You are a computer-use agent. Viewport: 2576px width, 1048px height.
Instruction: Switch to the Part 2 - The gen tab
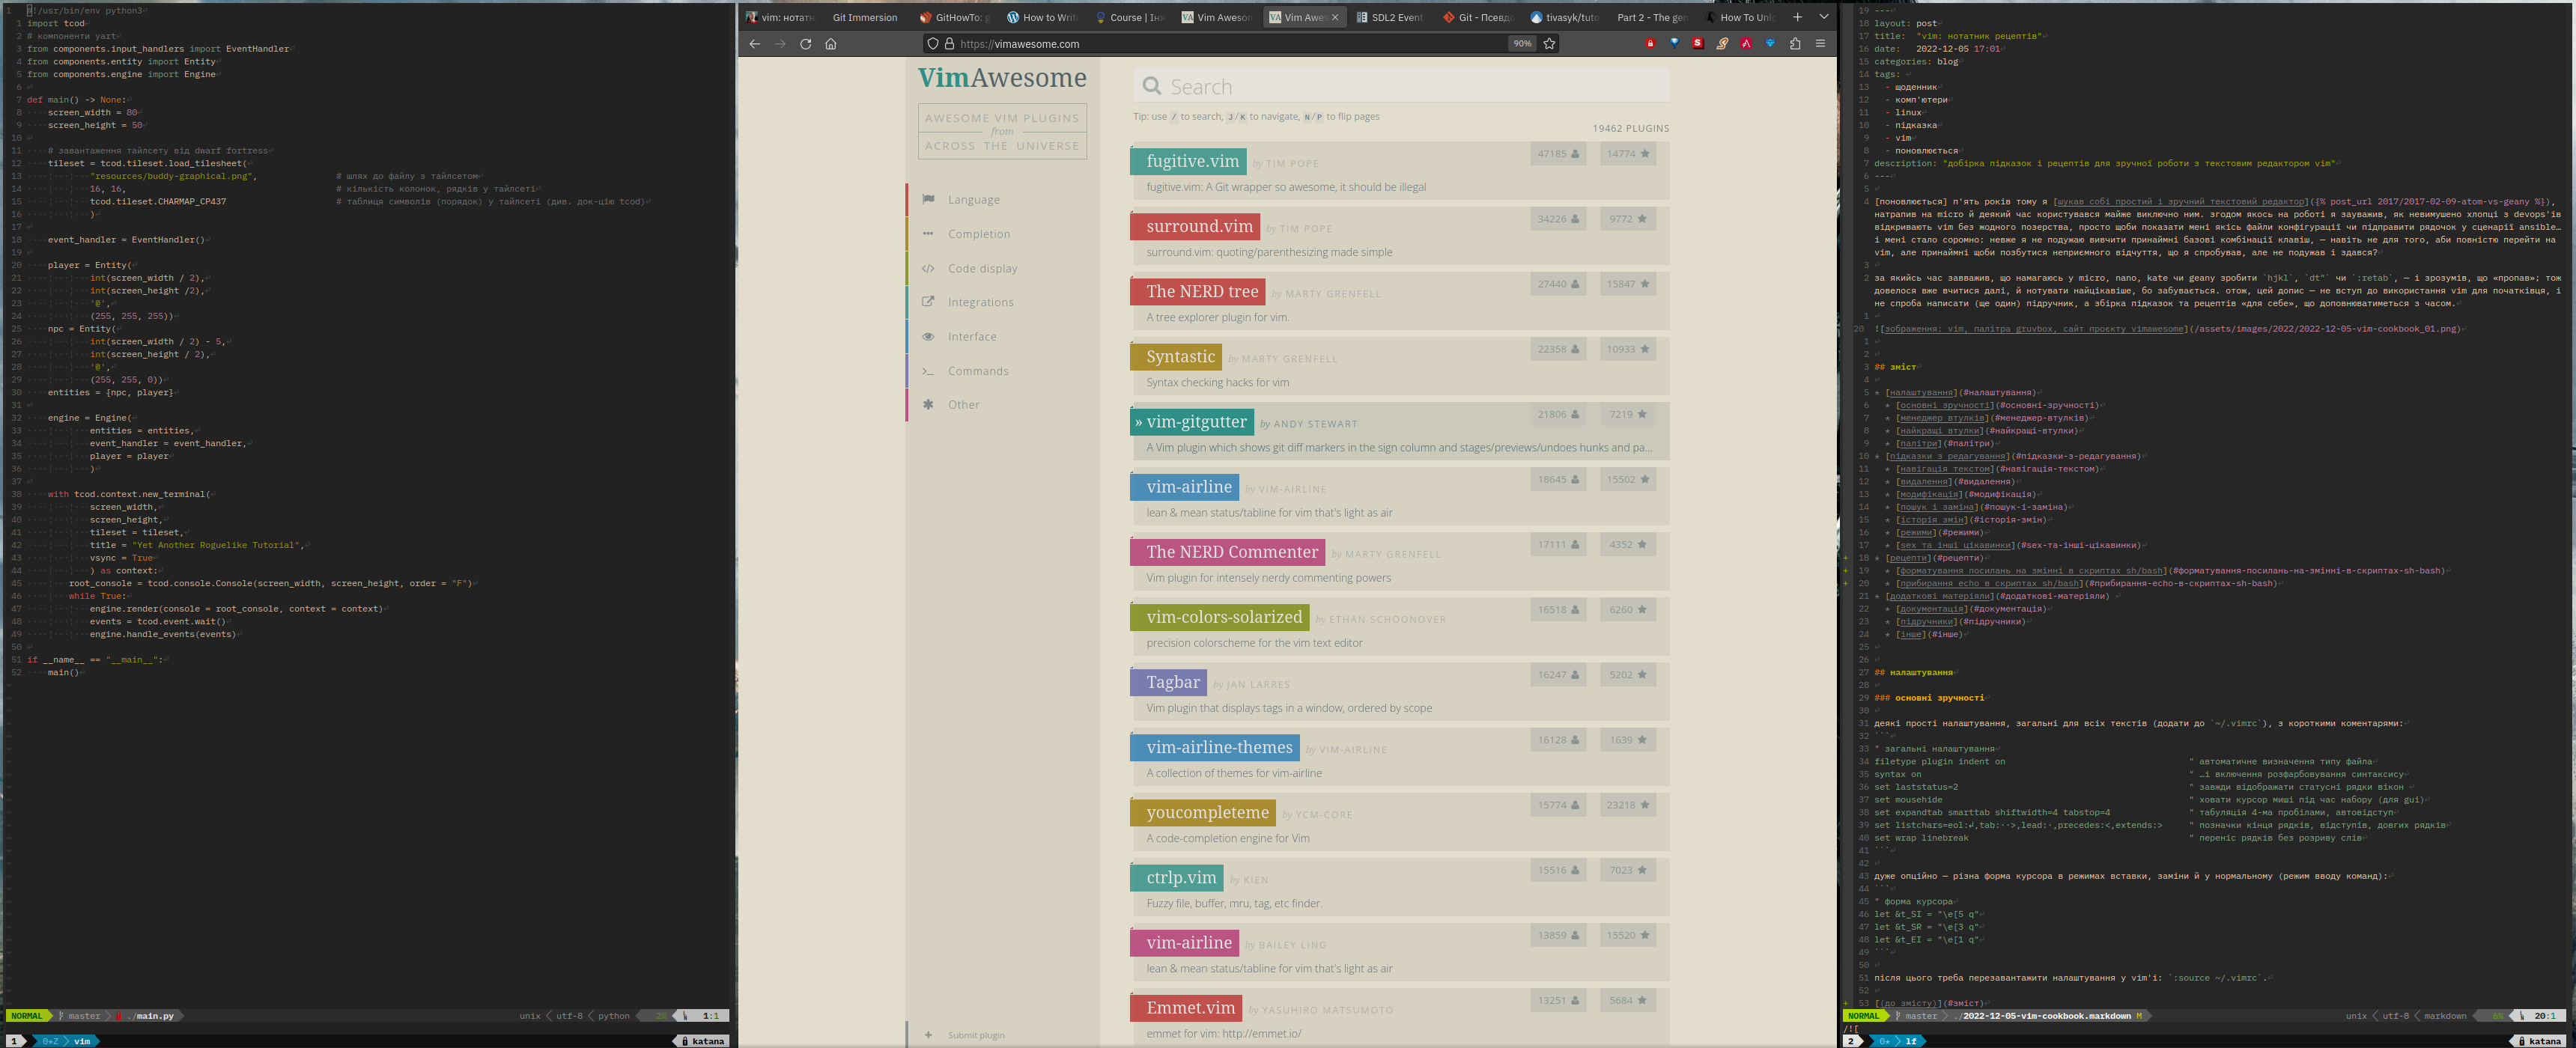coord(1651,17)
